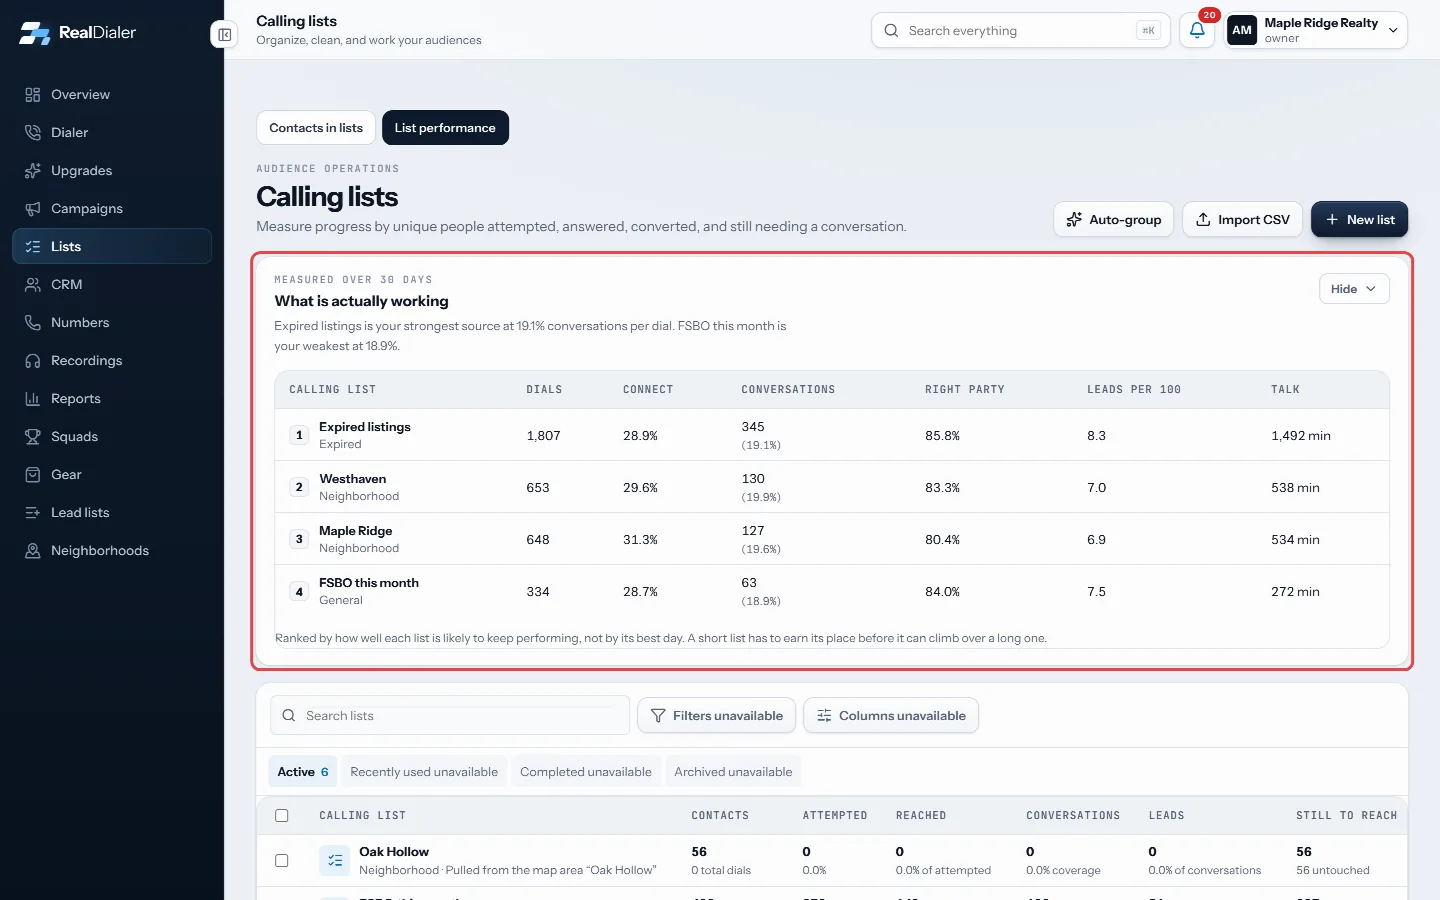
Task: Expand the Hide dropdown on the insights card
Action: coord(1354,289)
